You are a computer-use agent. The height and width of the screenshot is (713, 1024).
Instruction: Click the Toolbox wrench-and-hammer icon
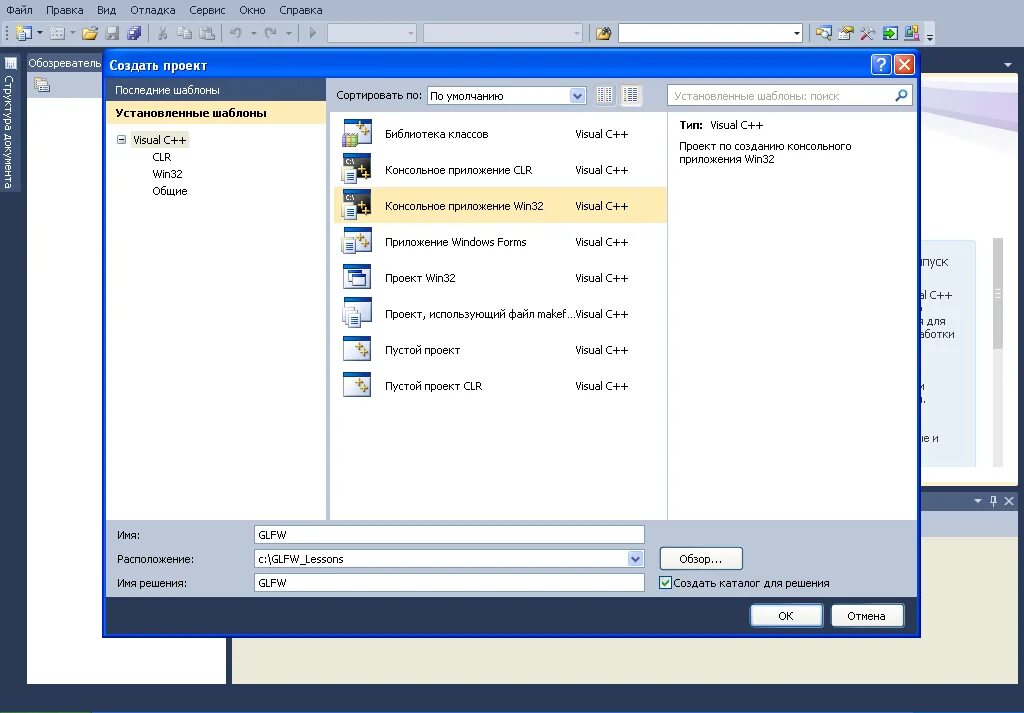[x=868, y=33]
